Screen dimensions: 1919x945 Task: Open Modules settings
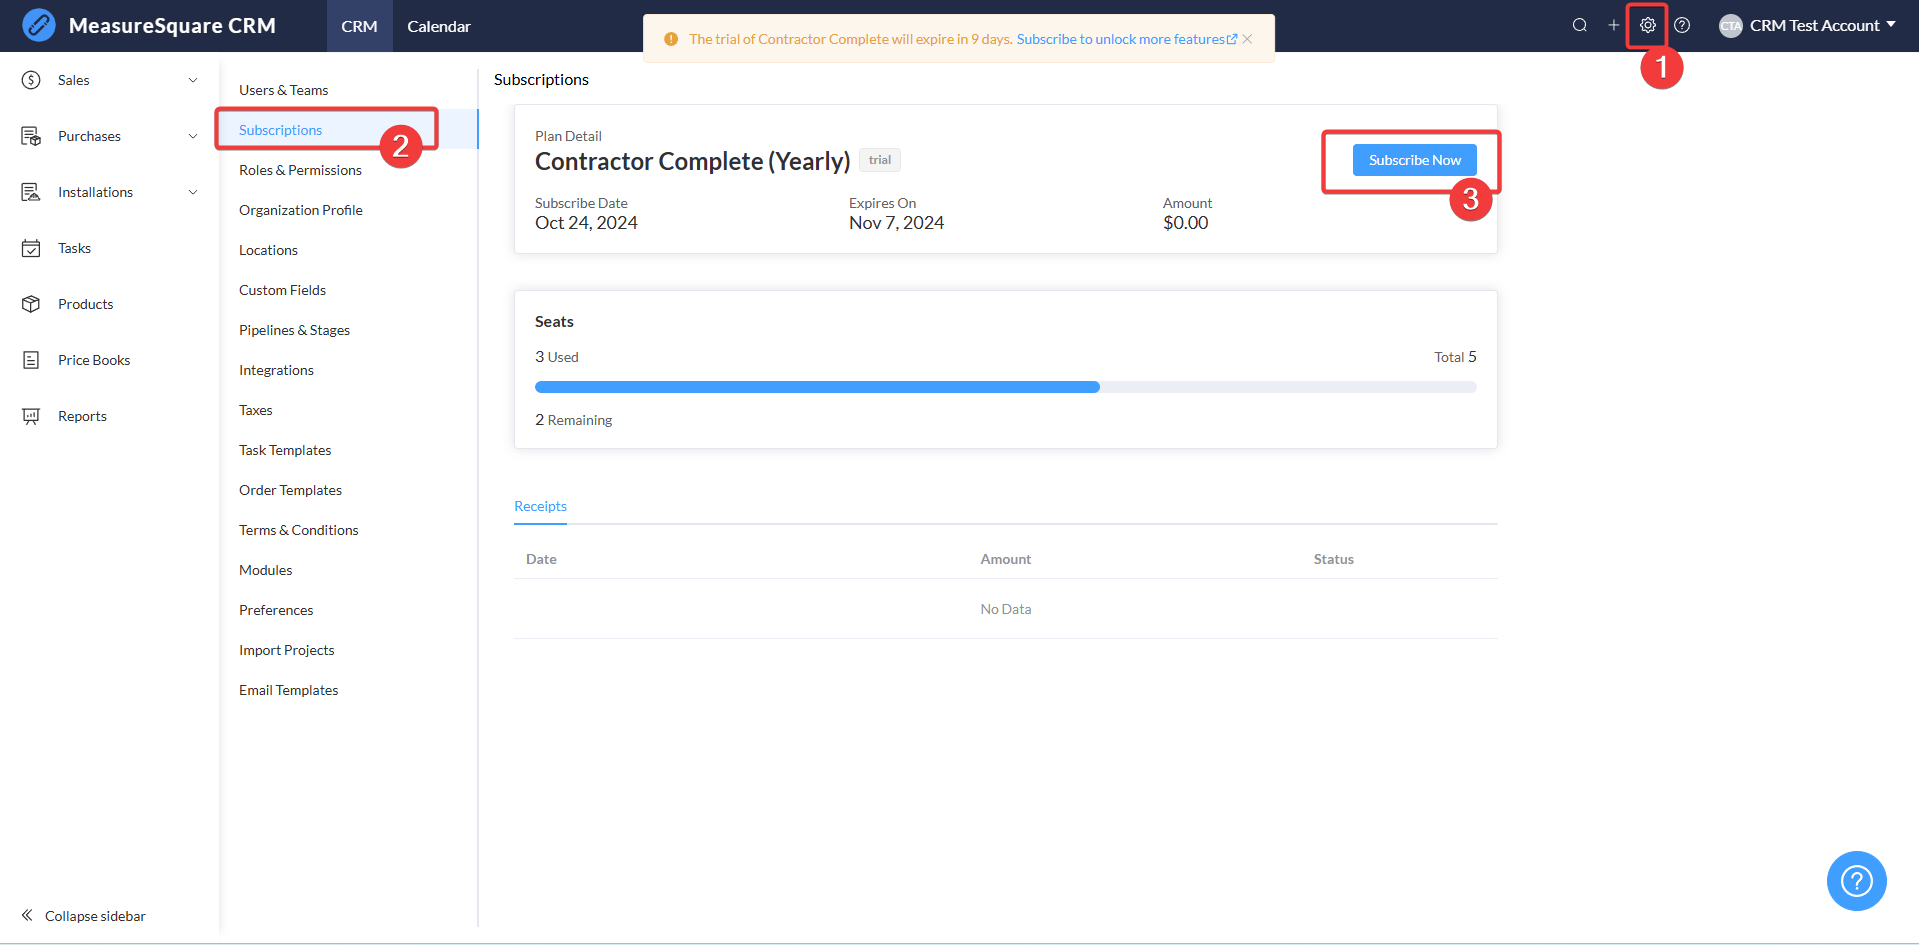click(x=266, y=570)
